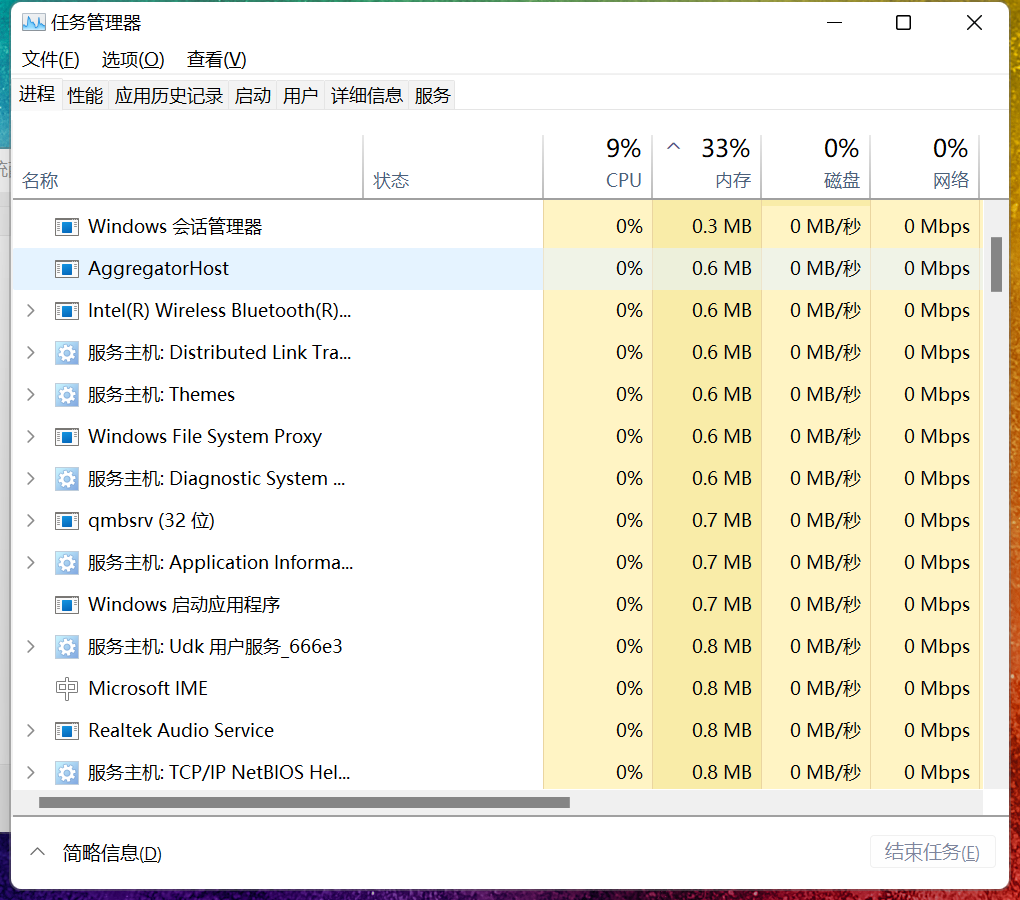The image size is (1020, 900).
Task: Click the Microsoft IME icon
Action: point(67,689)
